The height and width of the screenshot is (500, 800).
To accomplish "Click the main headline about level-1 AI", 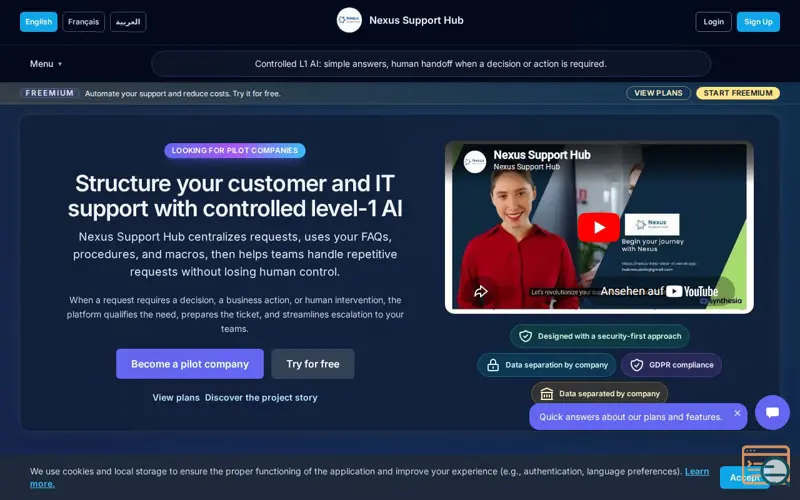I will 235,196.
